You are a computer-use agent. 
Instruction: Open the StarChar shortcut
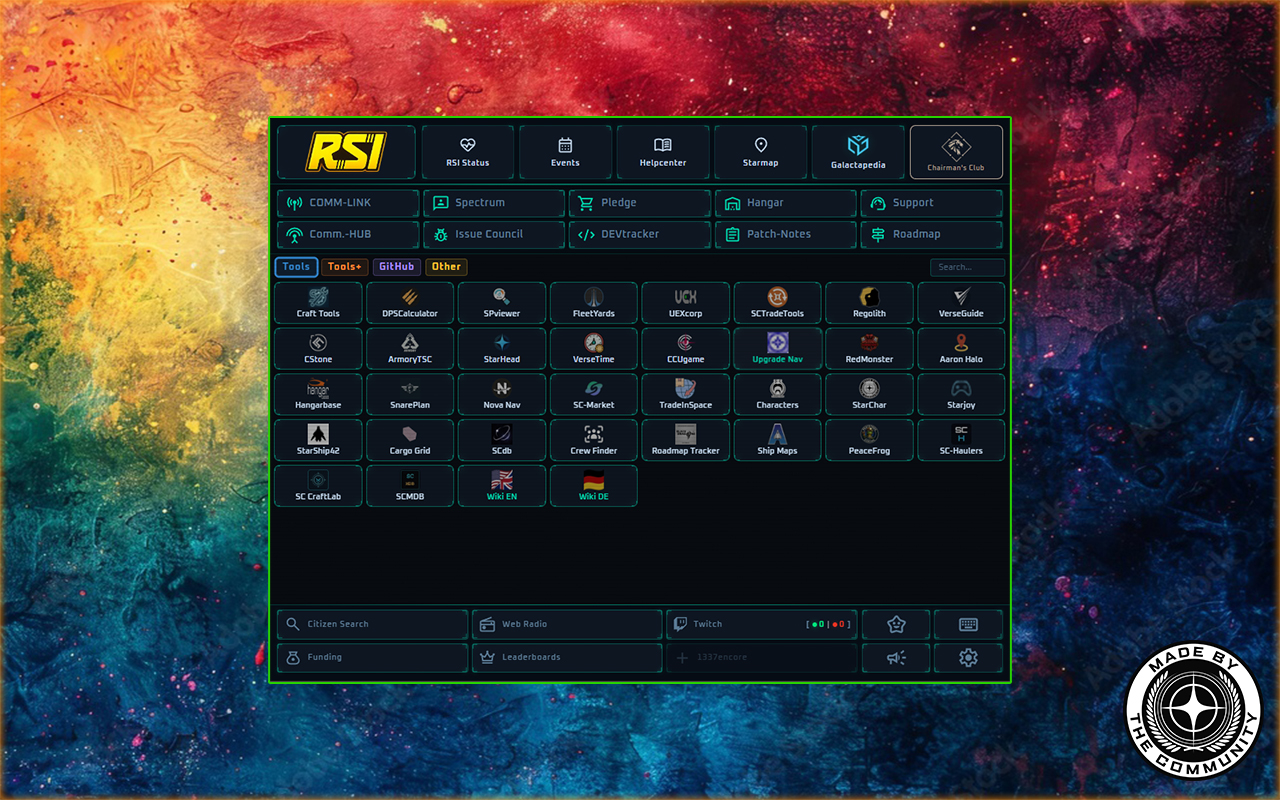870,395
